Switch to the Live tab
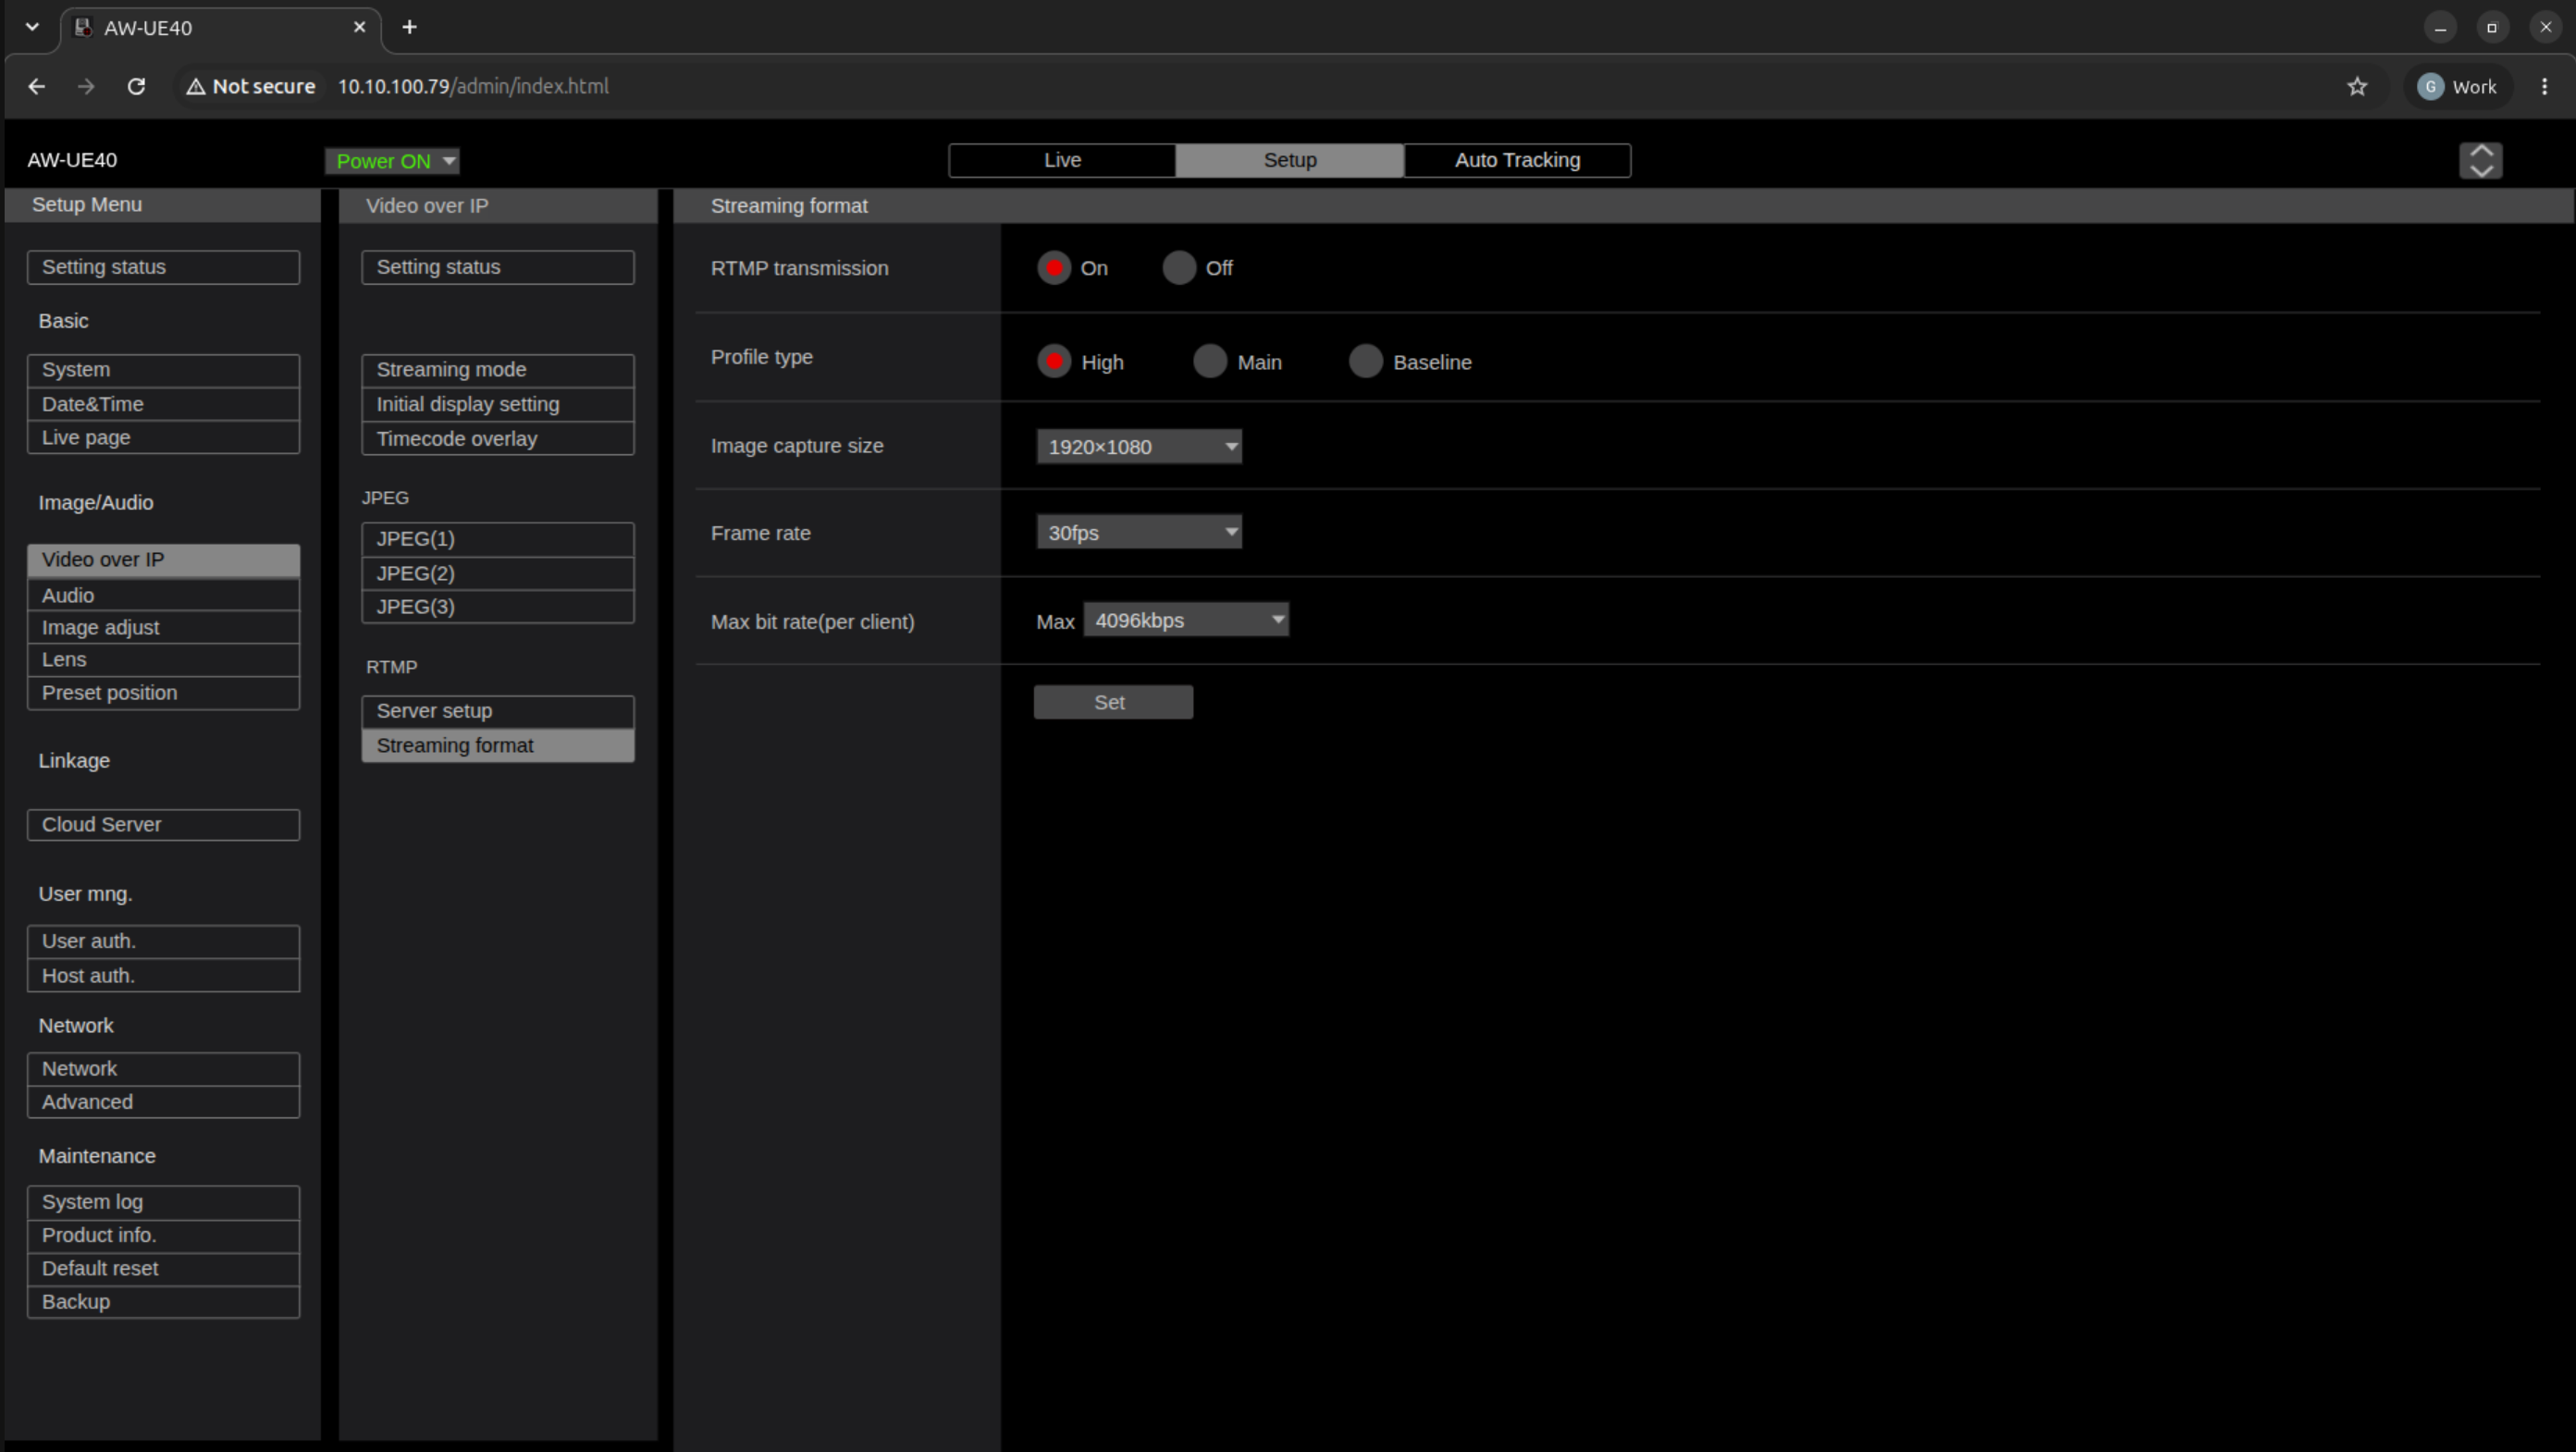The height and width of the screenshot is (1452, 2576). (x=1062, y=160)
